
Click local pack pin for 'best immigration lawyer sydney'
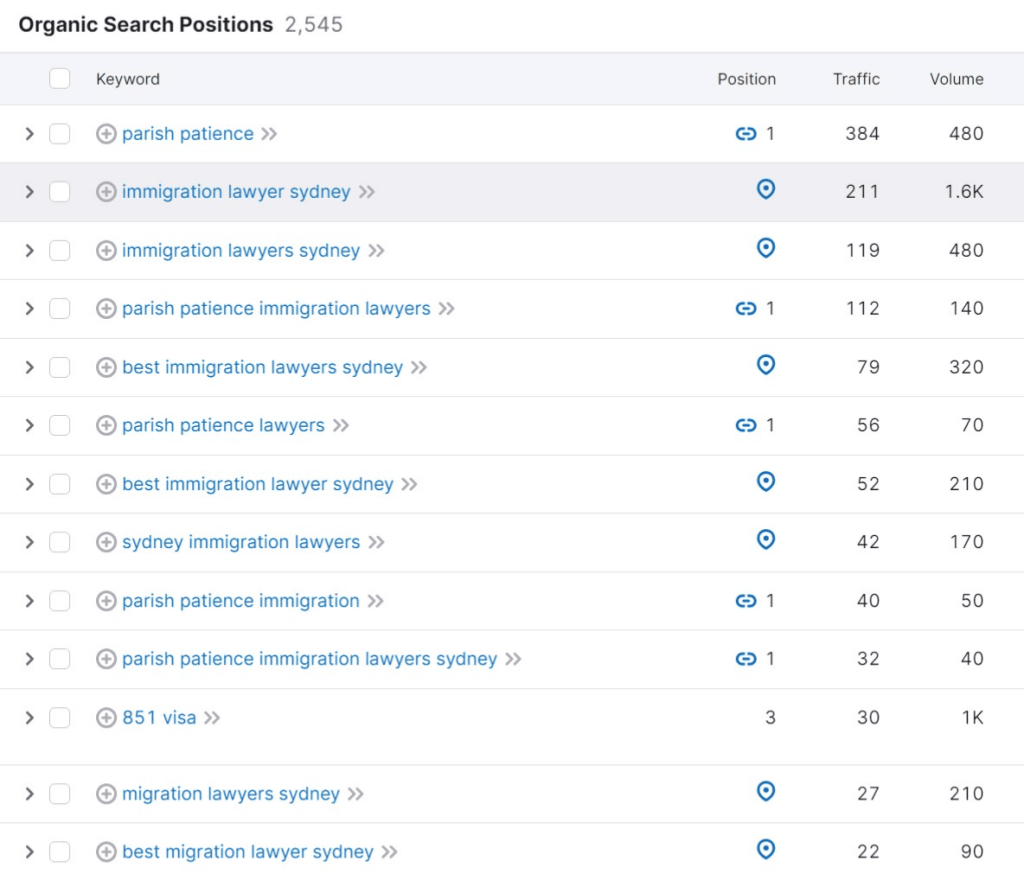(765, 482)
